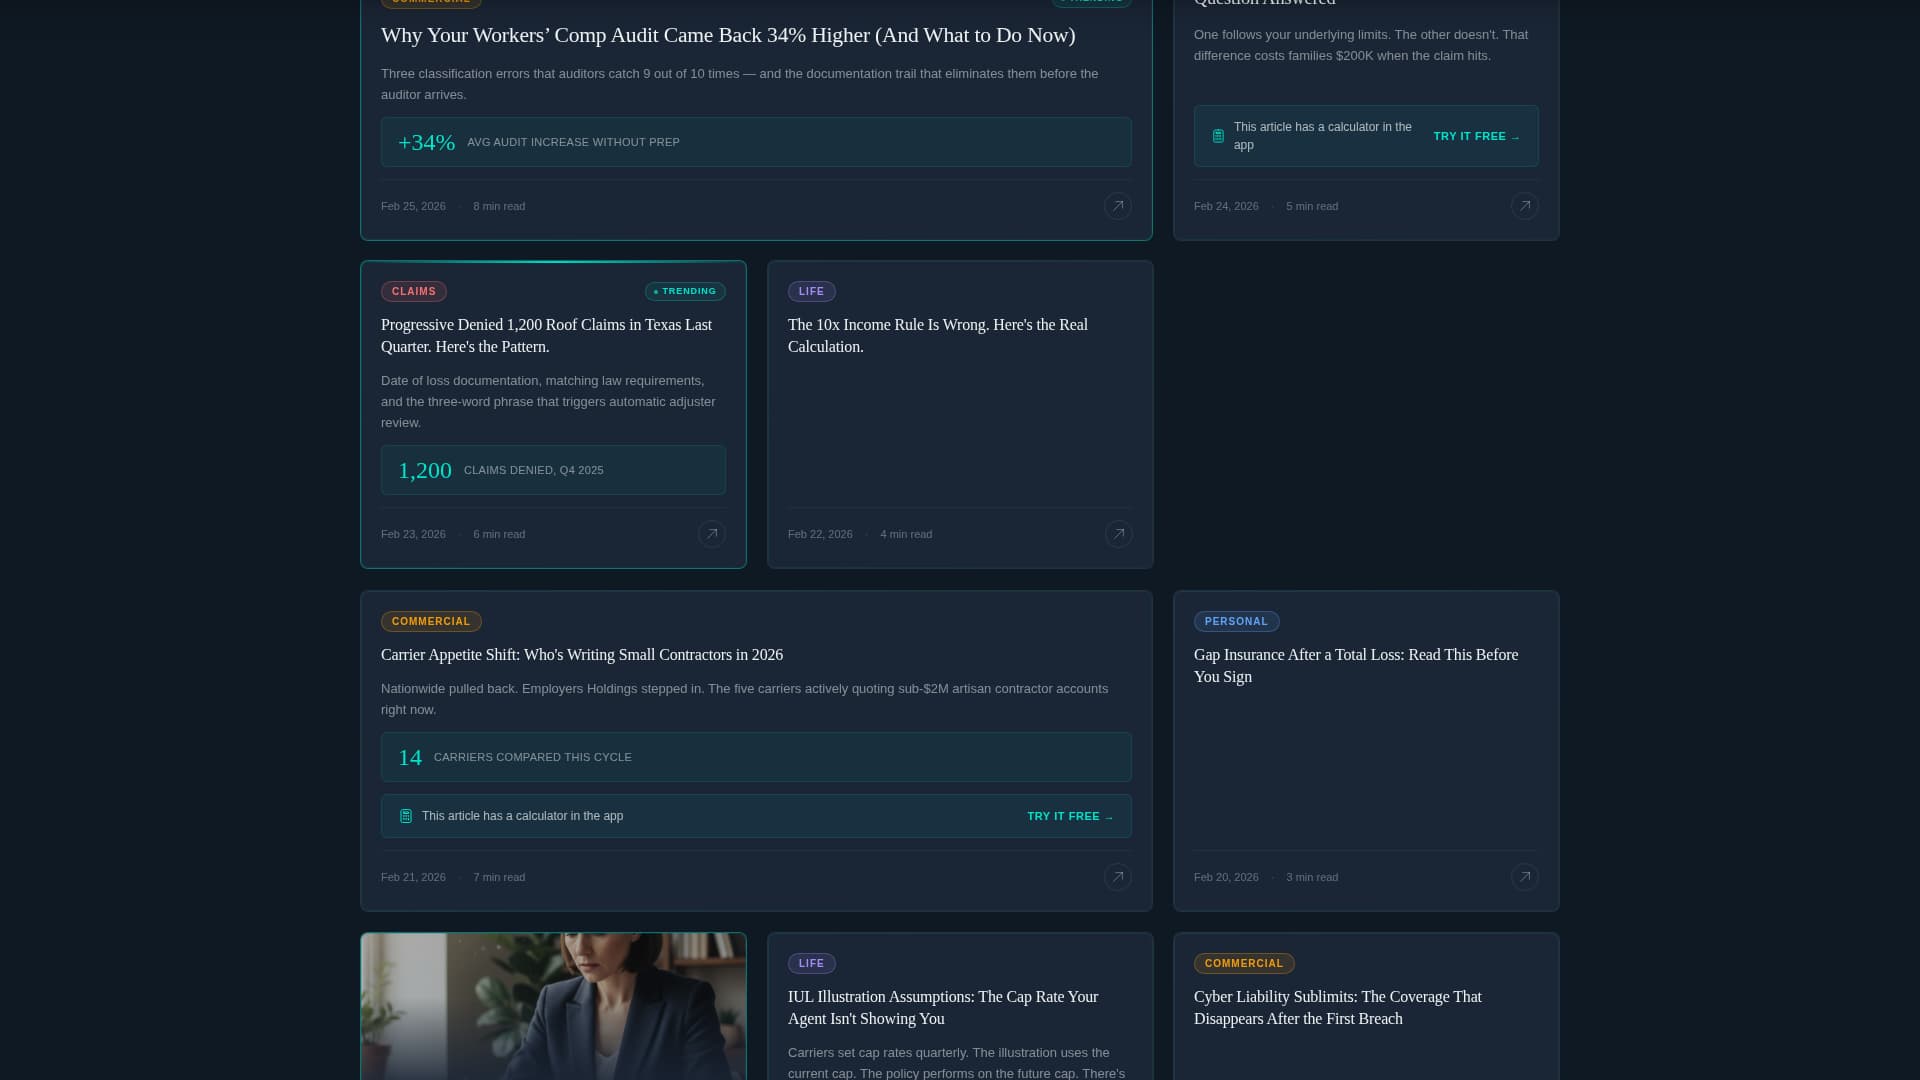Screen dimensions: 1920x1080
Task: Click 'Feb 24, 2026' date text
Action: 1226,206
